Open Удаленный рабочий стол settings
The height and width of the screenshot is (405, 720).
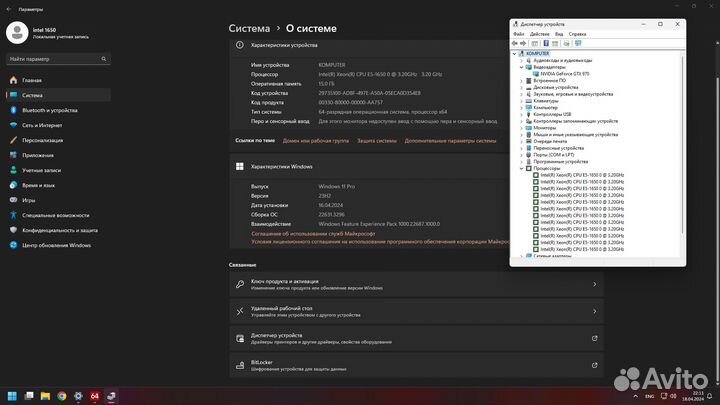pos(416,311)
